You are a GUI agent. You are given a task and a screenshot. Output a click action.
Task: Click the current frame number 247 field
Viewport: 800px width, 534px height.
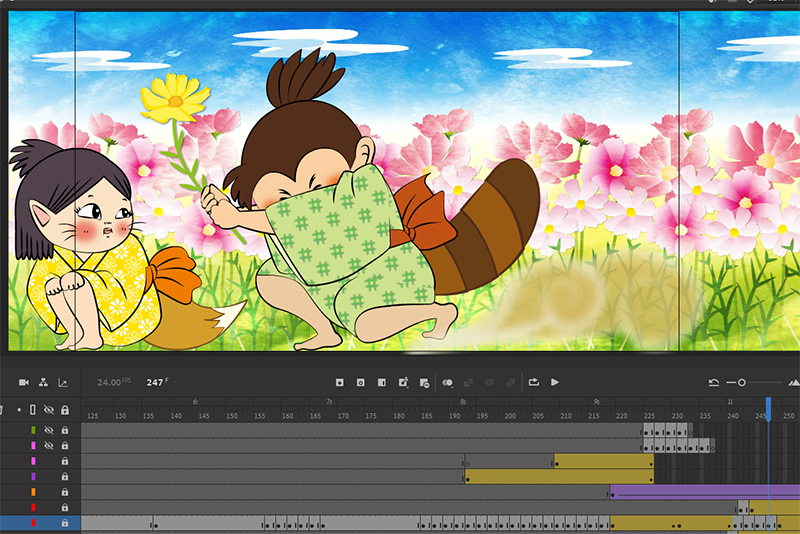coord(155,382)
